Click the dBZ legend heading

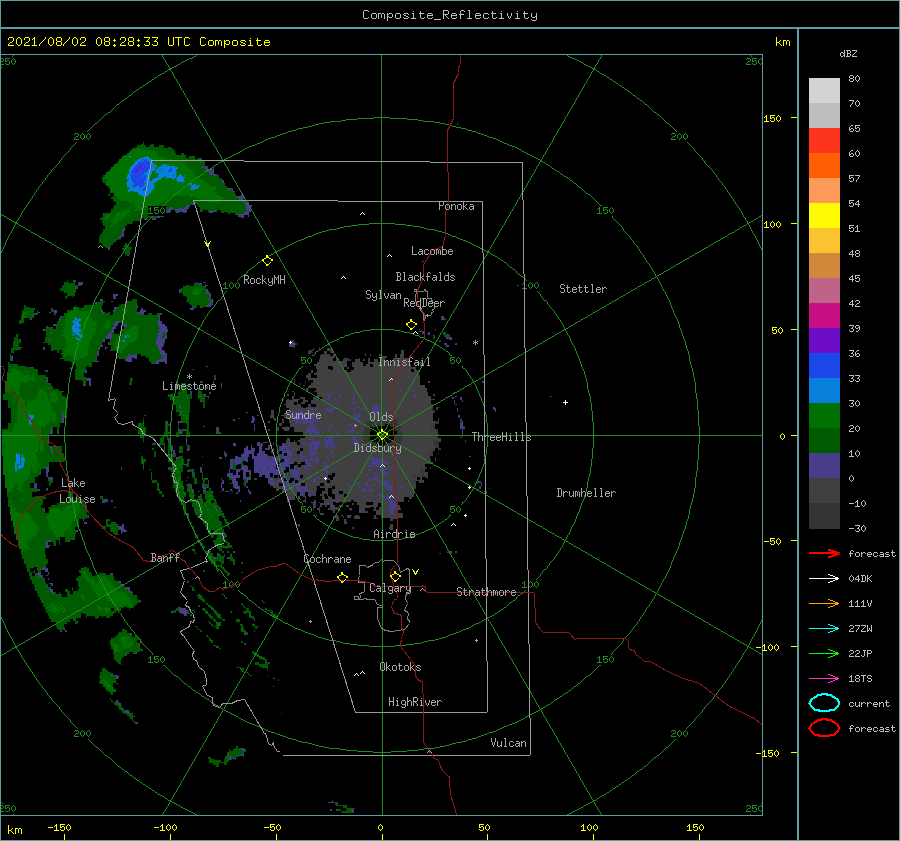(848, 53)
